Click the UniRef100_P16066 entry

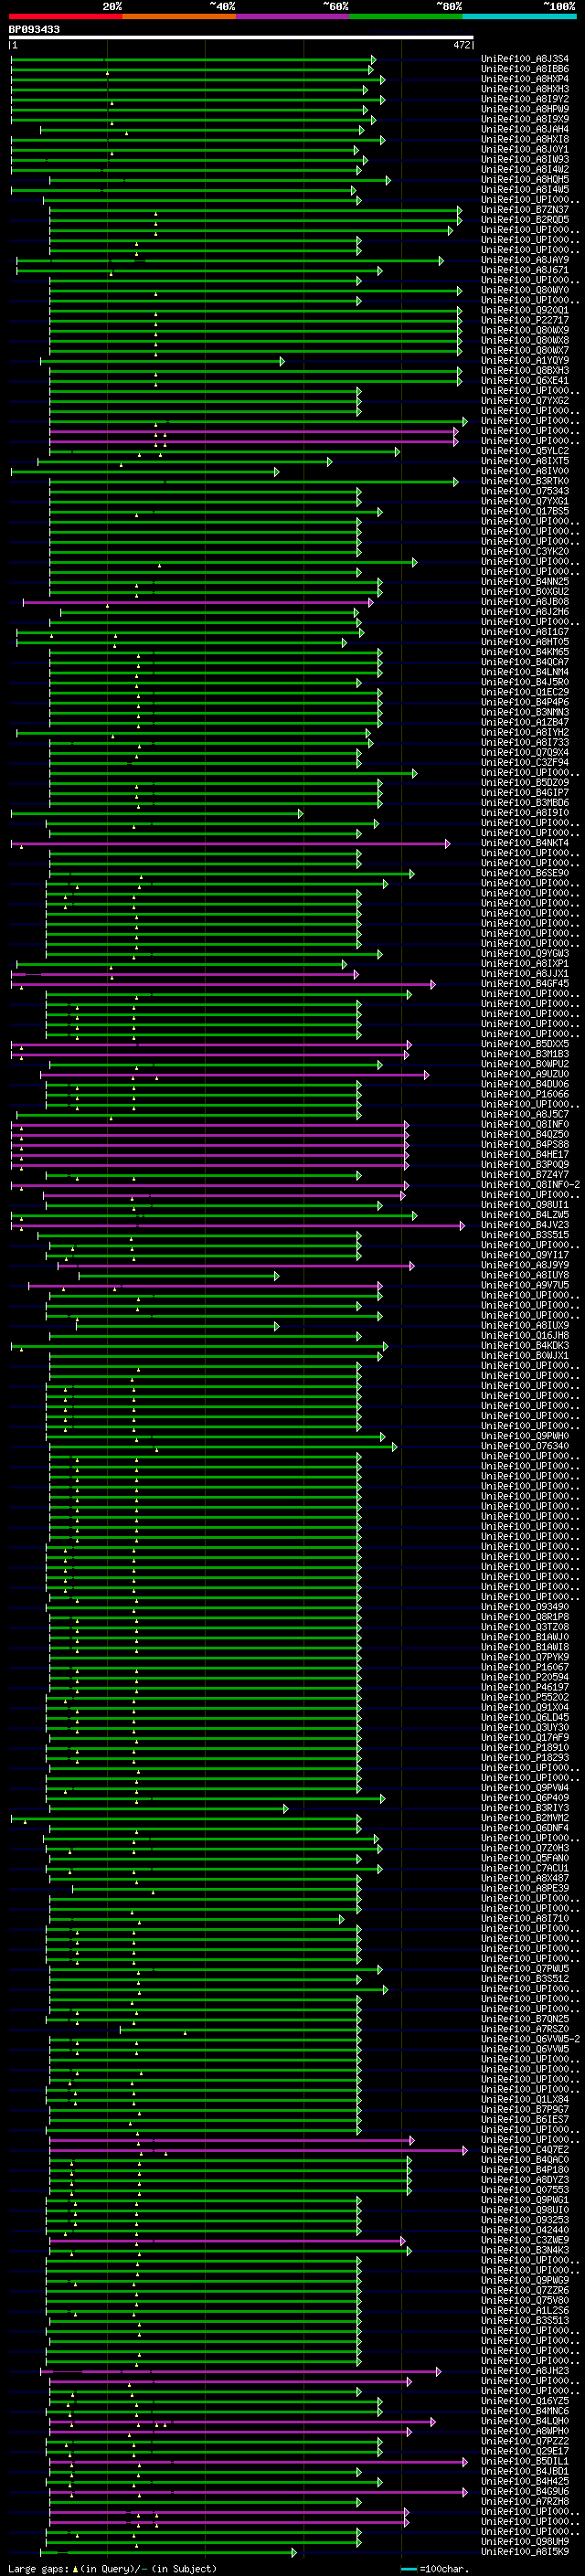(x=525, y=1094)
